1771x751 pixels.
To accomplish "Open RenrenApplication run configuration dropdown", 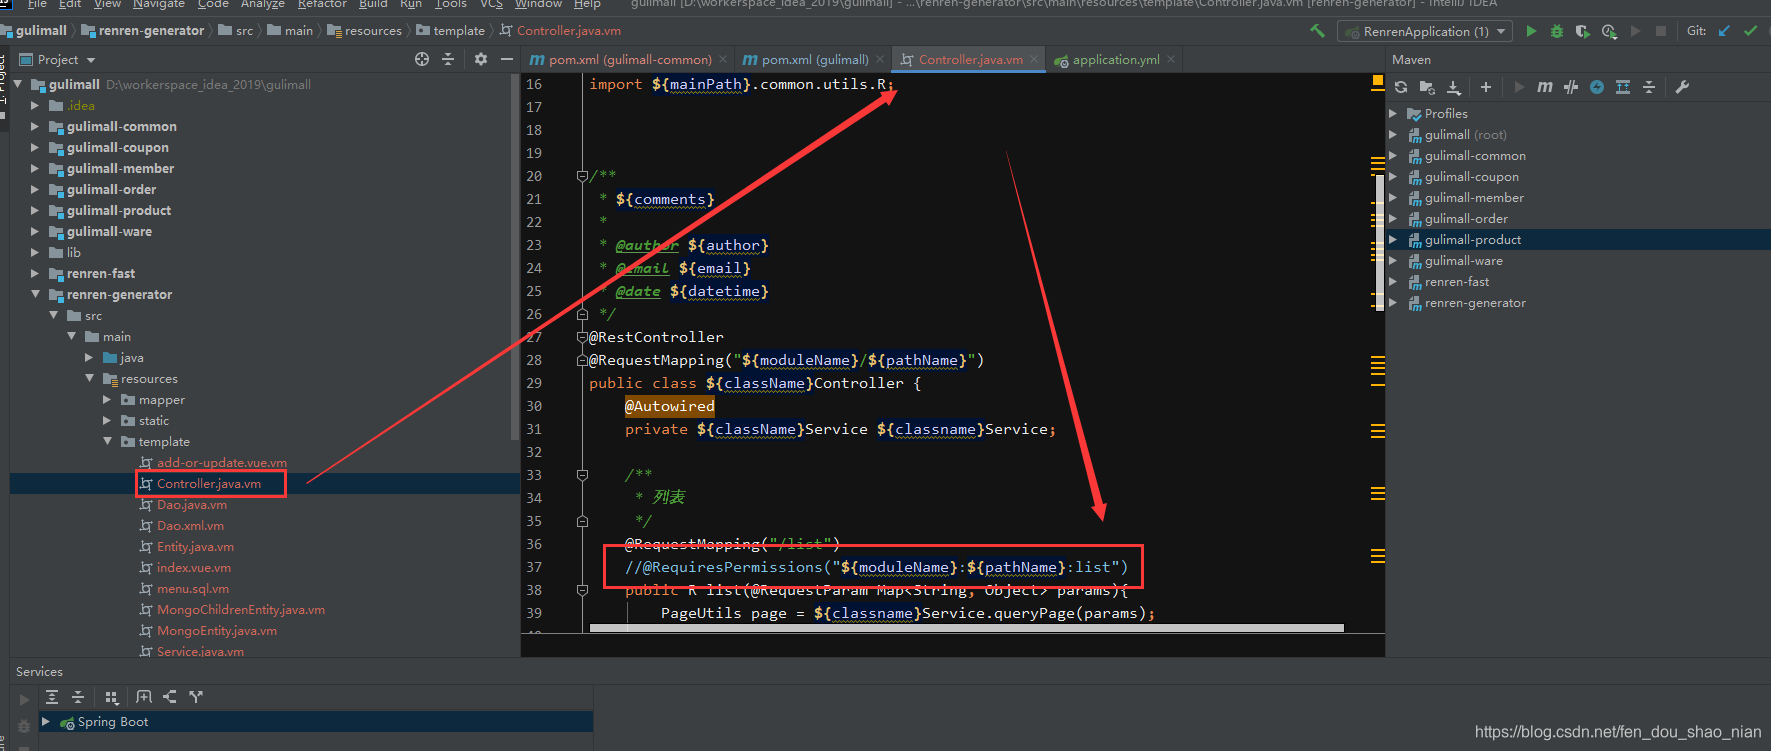I will tap(1425, 31).
